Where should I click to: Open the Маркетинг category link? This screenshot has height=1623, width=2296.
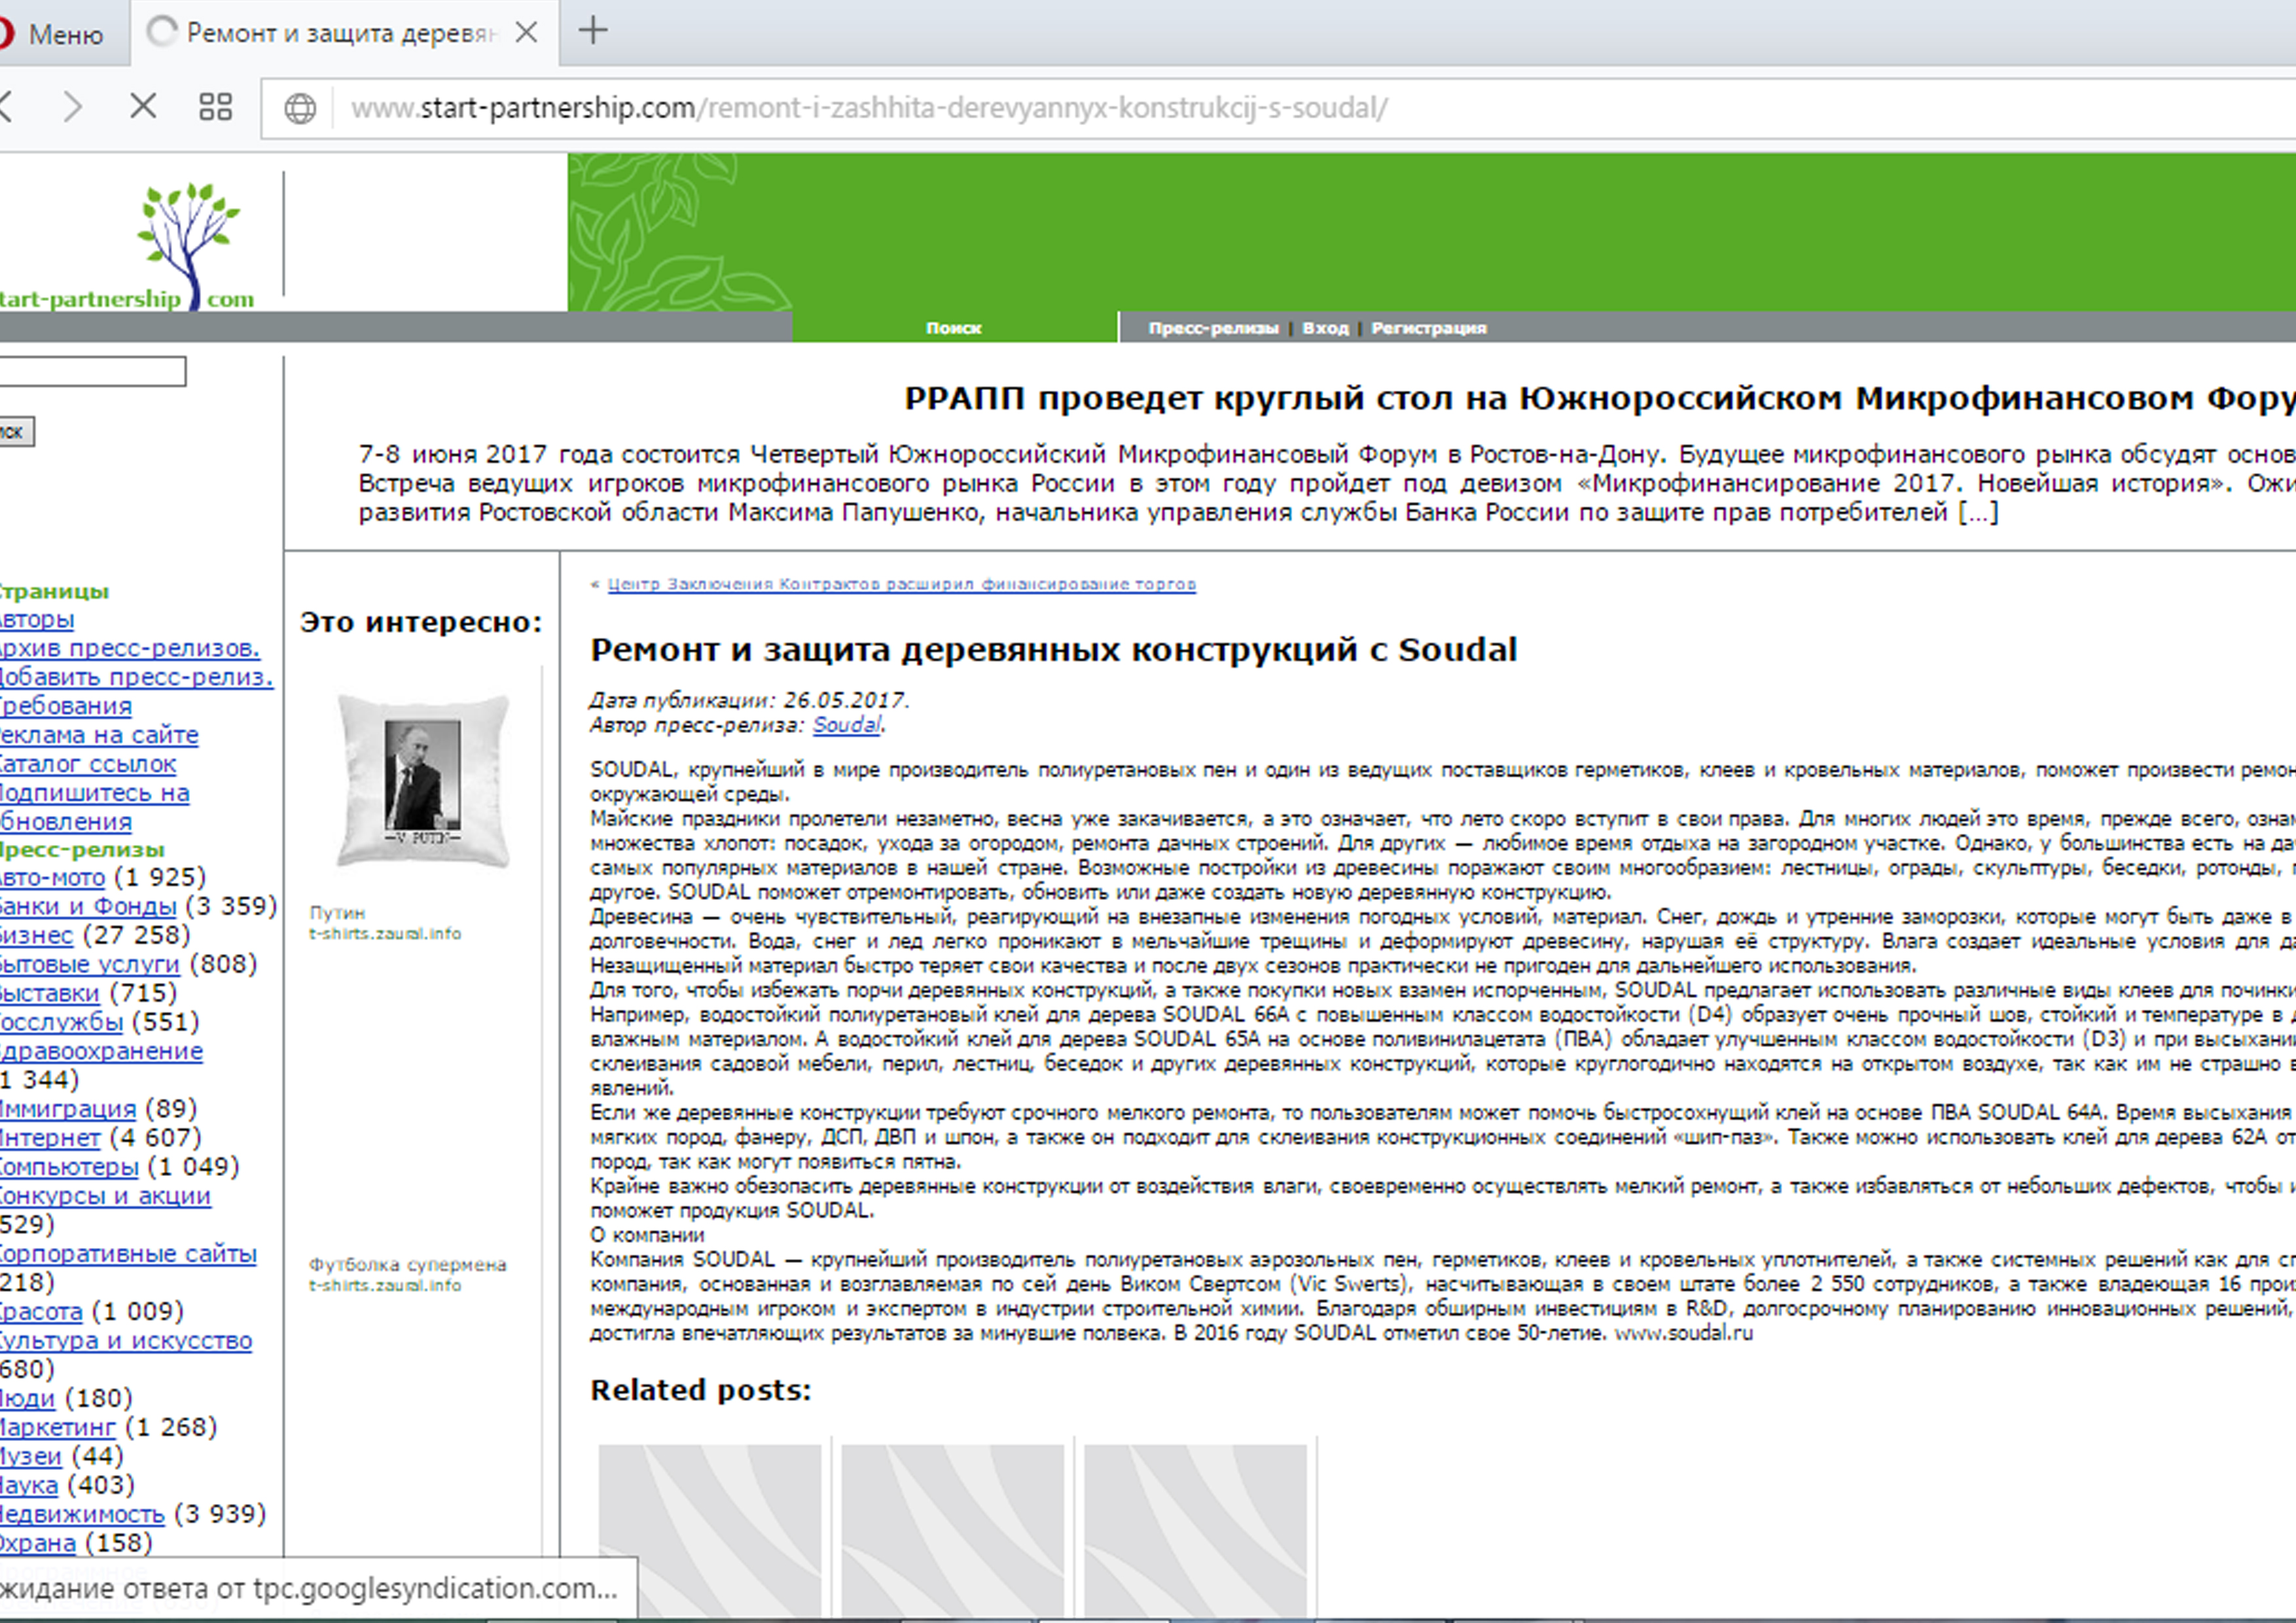57,1429
